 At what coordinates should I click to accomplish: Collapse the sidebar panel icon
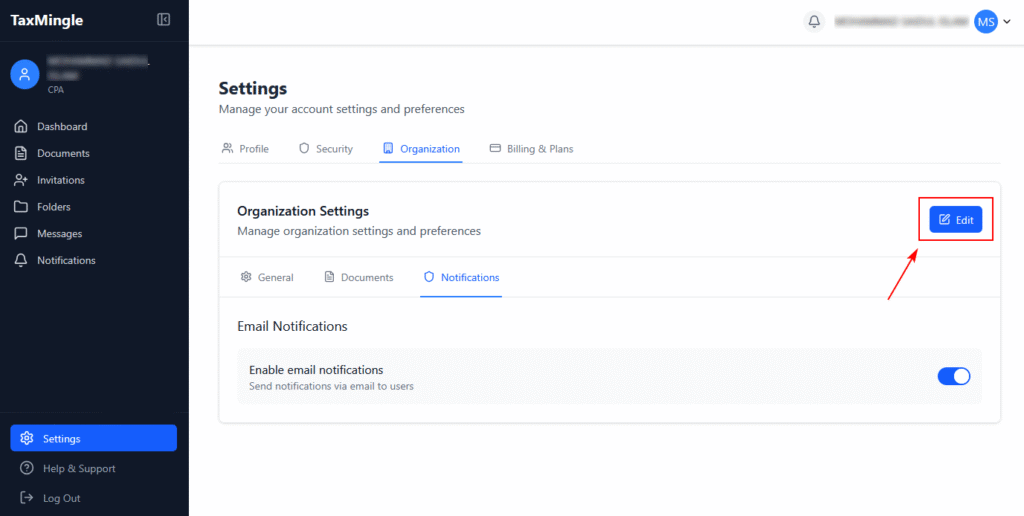point(164,20)
